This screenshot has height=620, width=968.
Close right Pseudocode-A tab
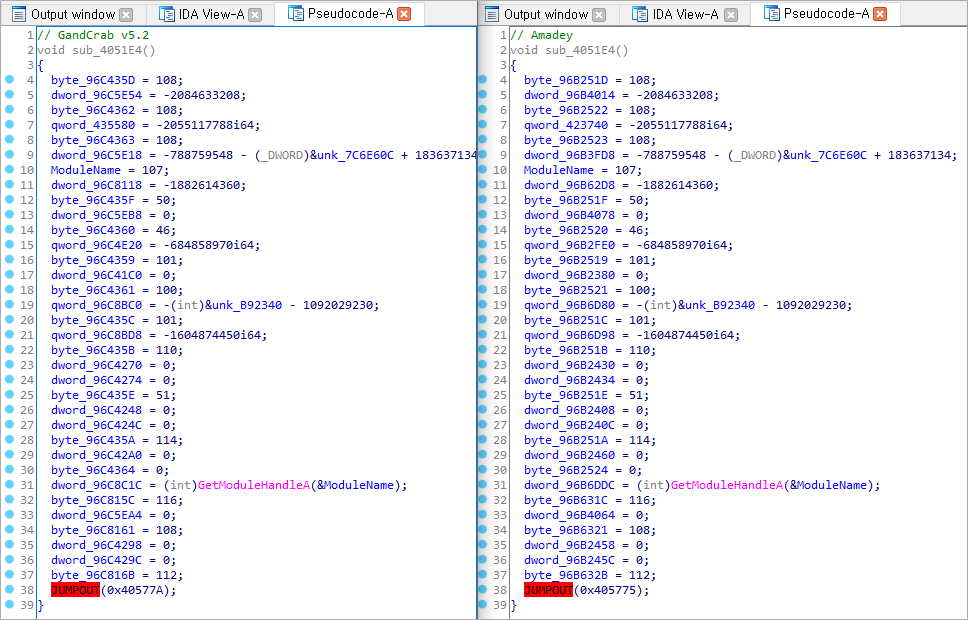pyautogui.click(x=880, y=14)
